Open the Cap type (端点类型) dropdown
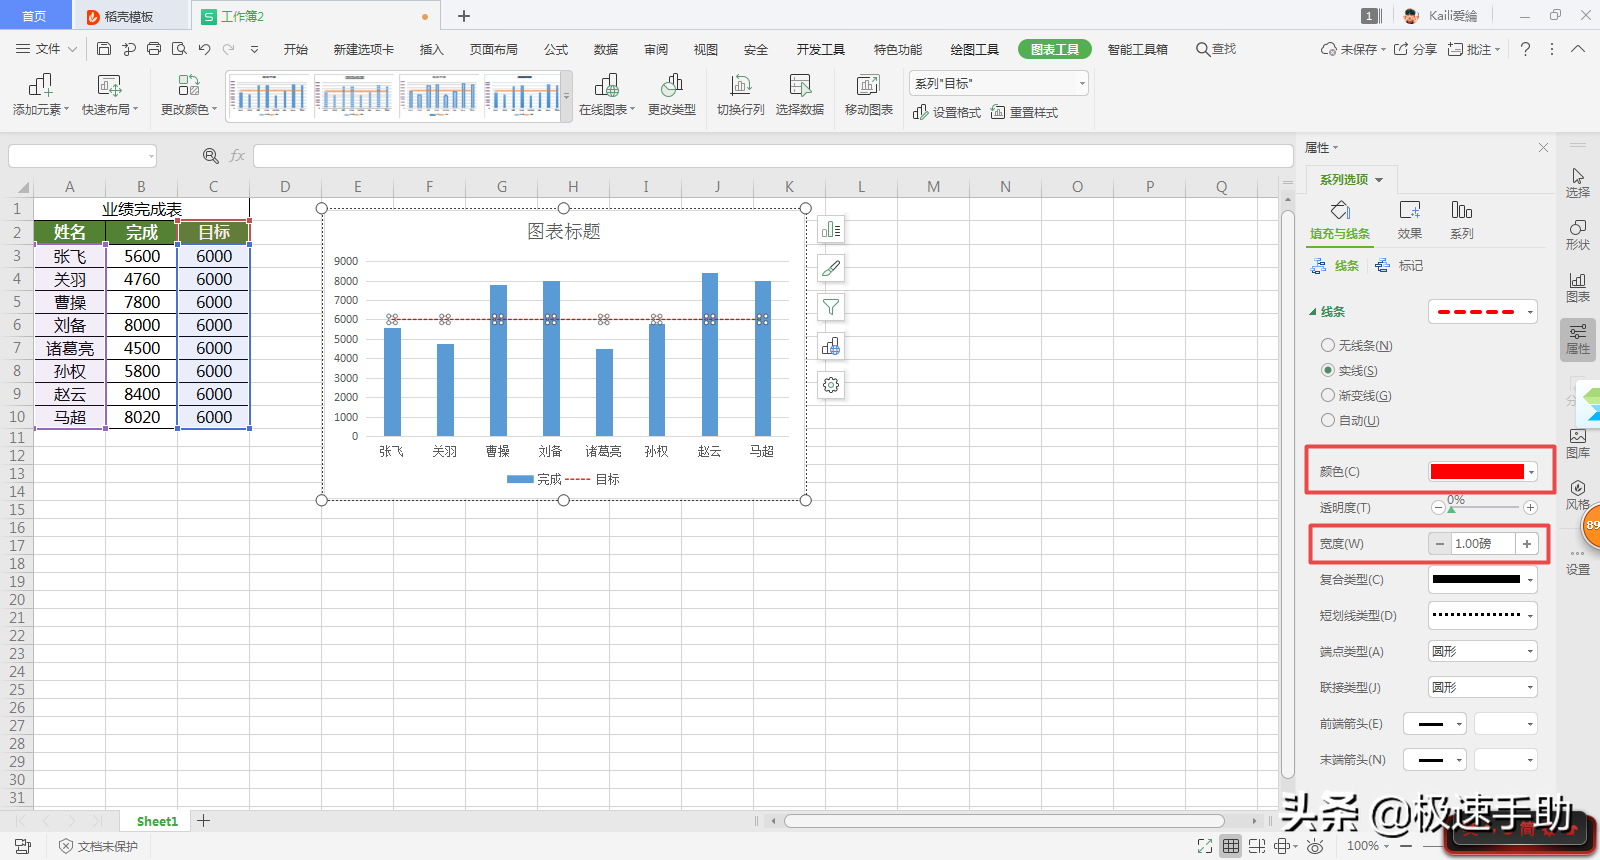The image size is (1600, 860). pos(1483,651)
